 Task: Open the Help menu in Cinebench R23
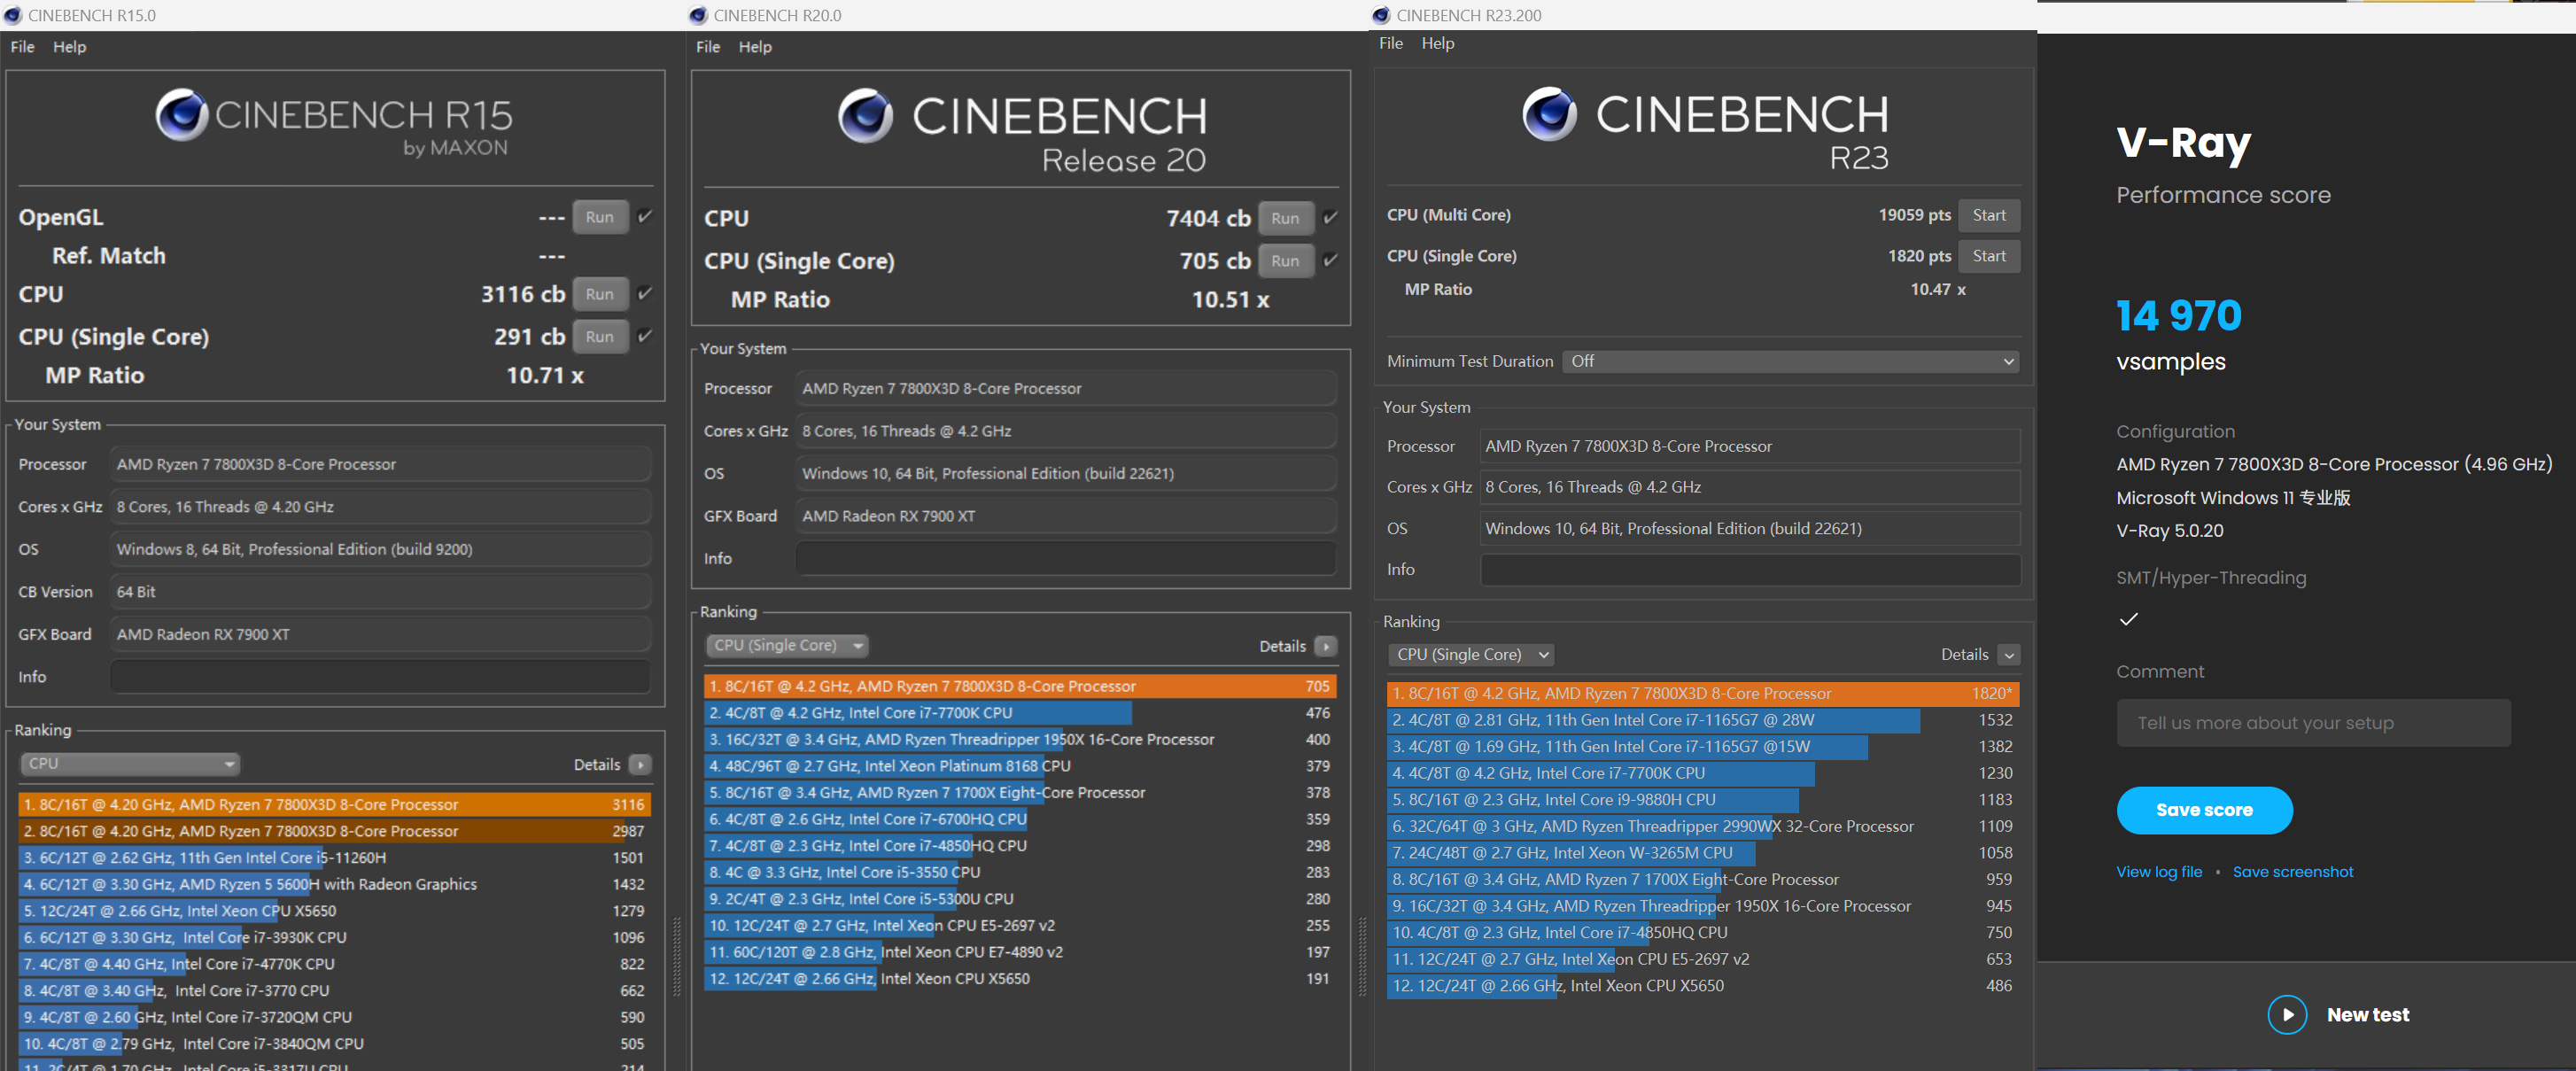pyautogui.click(x=1438, y=43)
